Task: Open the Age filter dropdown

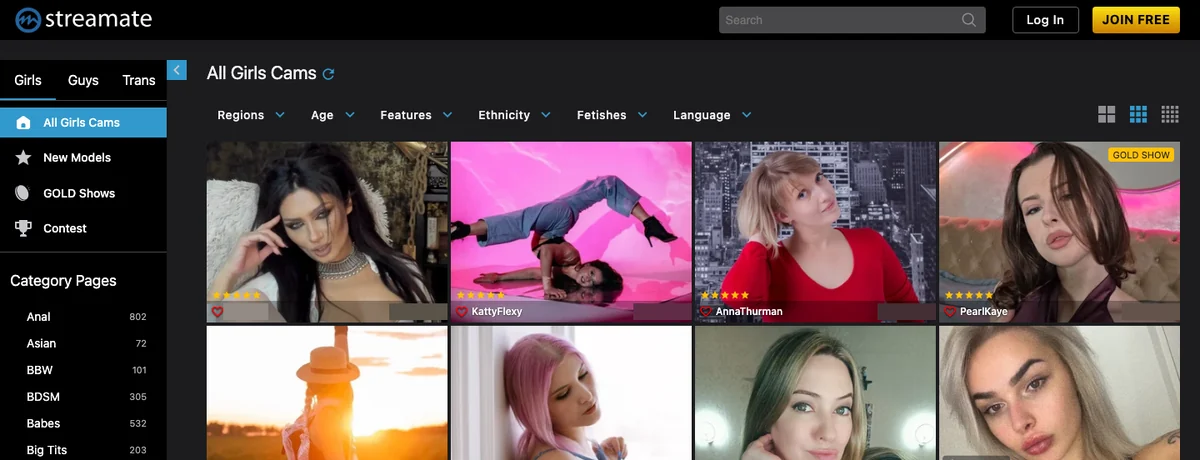Action: [333, 115]
